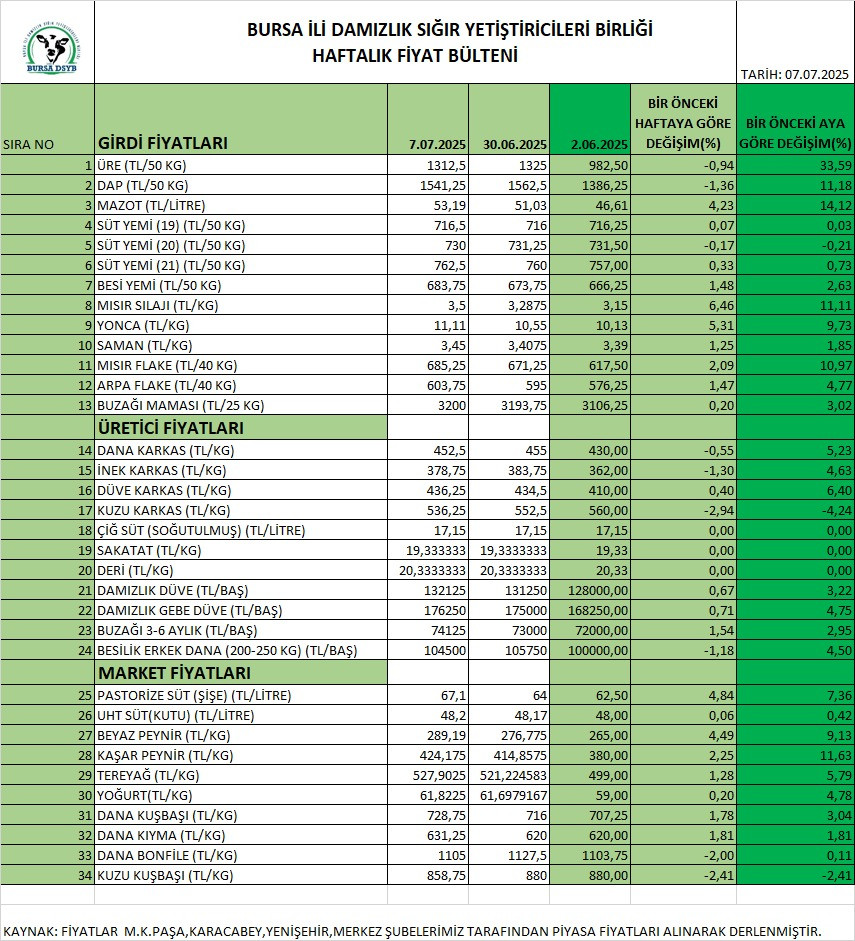Click the BİR ÖNCEKİ AYA GÖRE DEĞİŞİM header
Image resolution: width=855 pixels, height=941 pixels.
(x=795, y=131)
